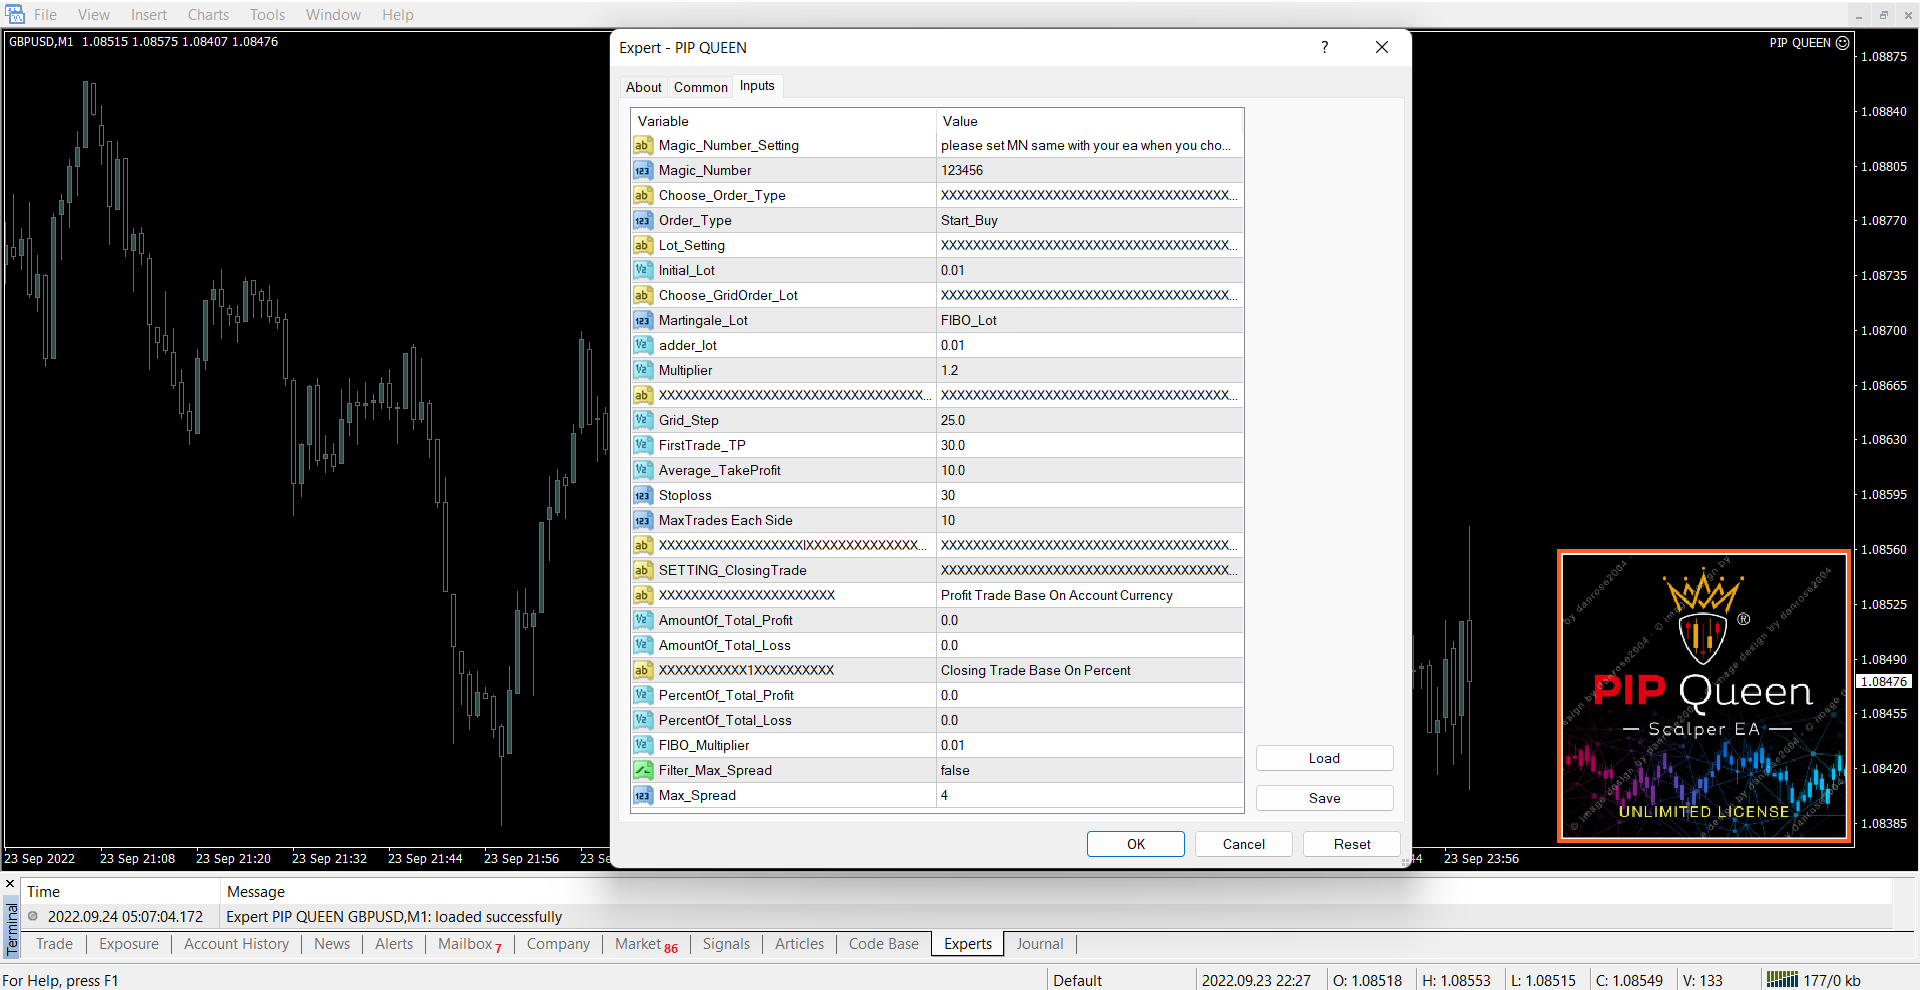Viewport: 1920px width, 990px height.
Task: Toggle the Filter_Max_Spread false value
Action: click(x=1088, y=771)
